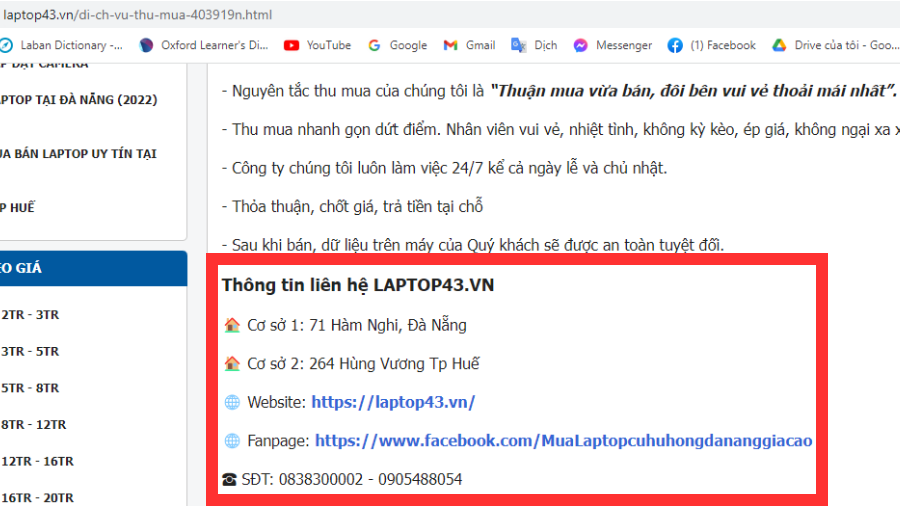Screen dimensions: 900x506
Task: Select the 16TR - 20TR price range
Action: 37,498
